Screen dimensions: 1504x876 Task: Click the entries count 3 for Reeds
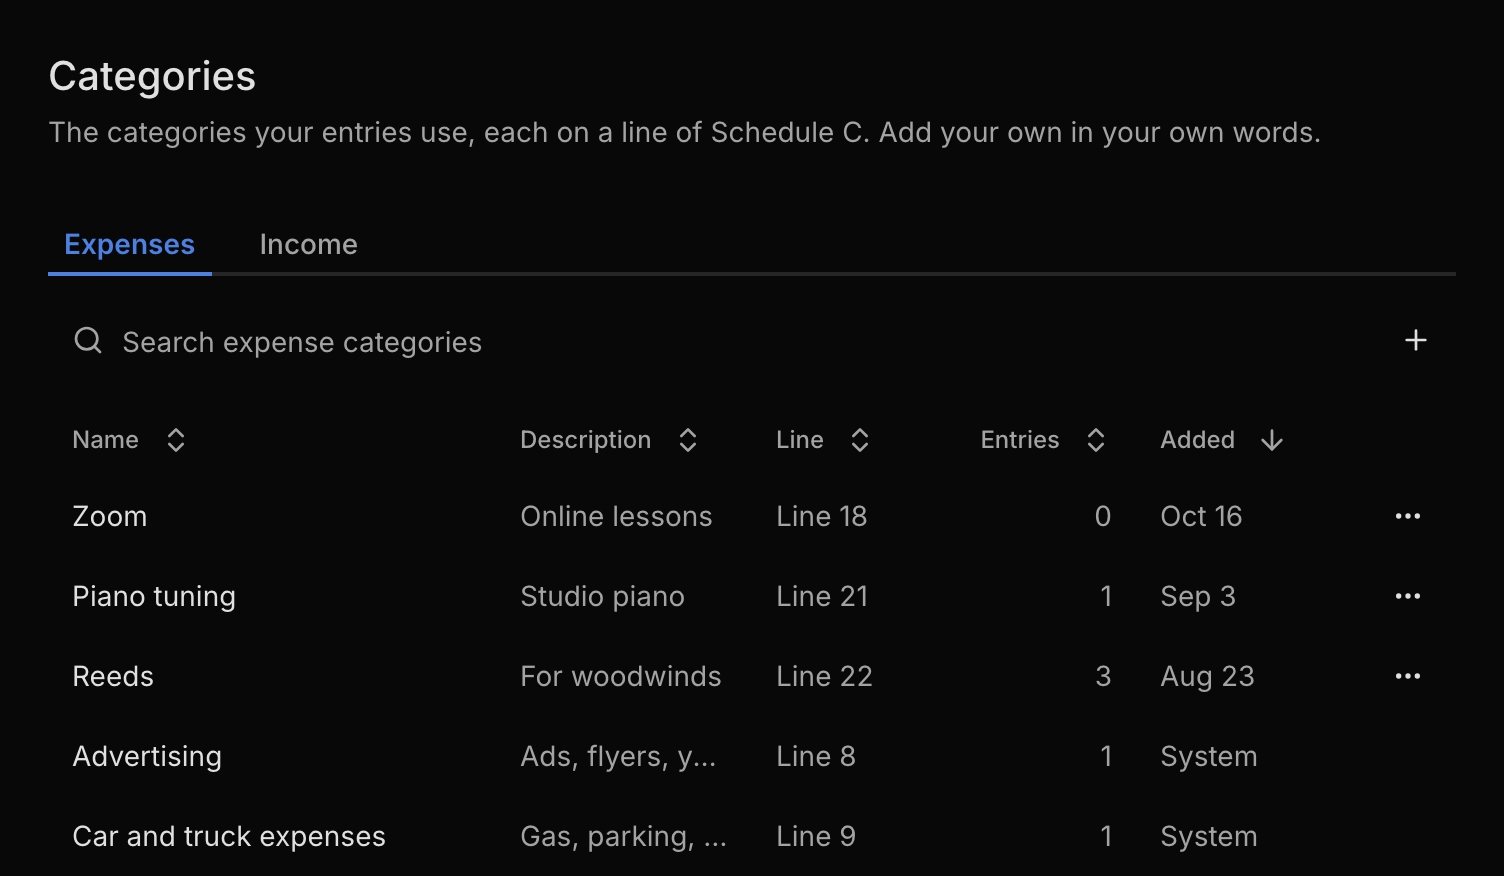1103,676
